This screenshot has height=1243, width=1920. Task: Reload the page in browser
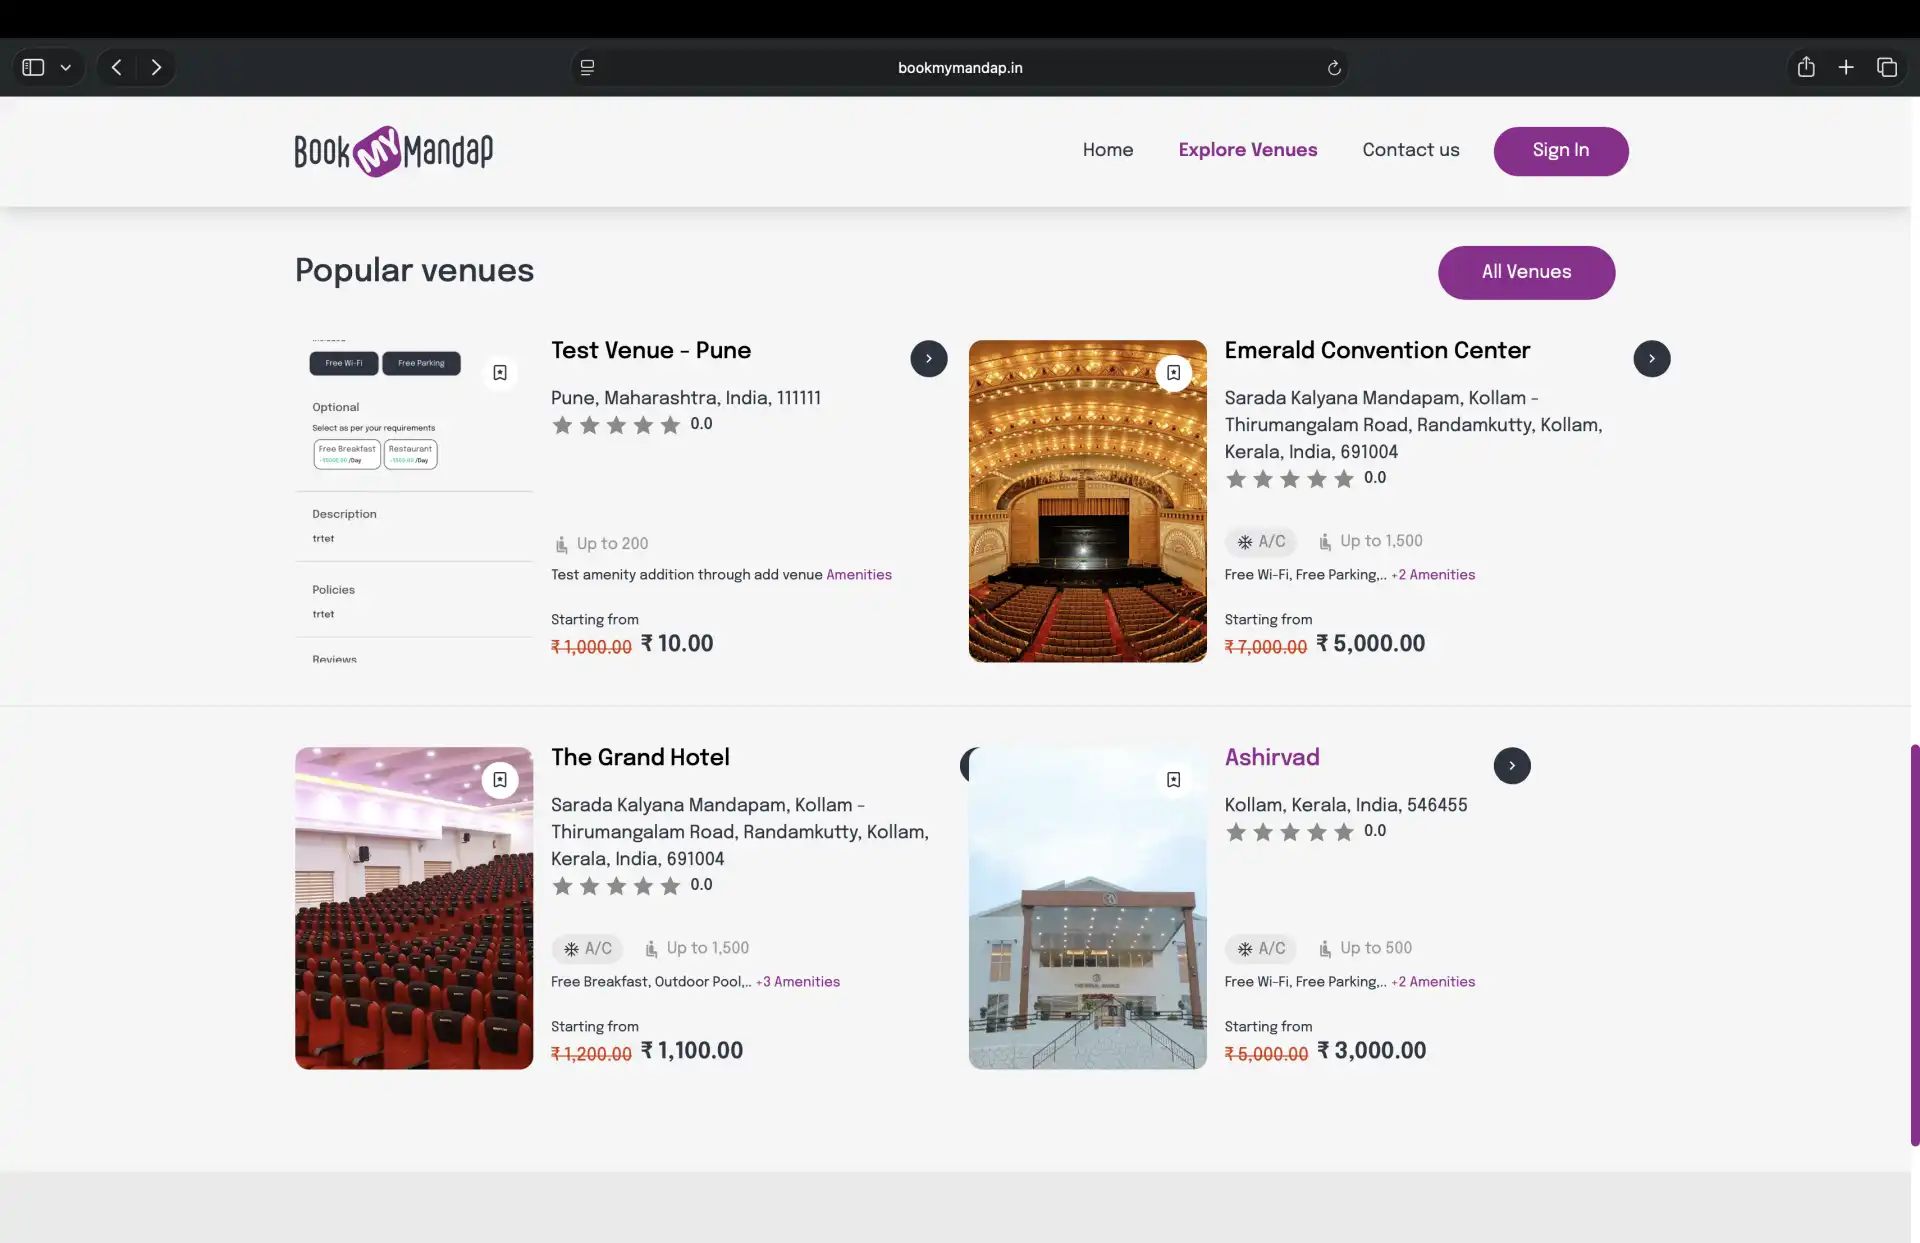[x=1333, y=68]
